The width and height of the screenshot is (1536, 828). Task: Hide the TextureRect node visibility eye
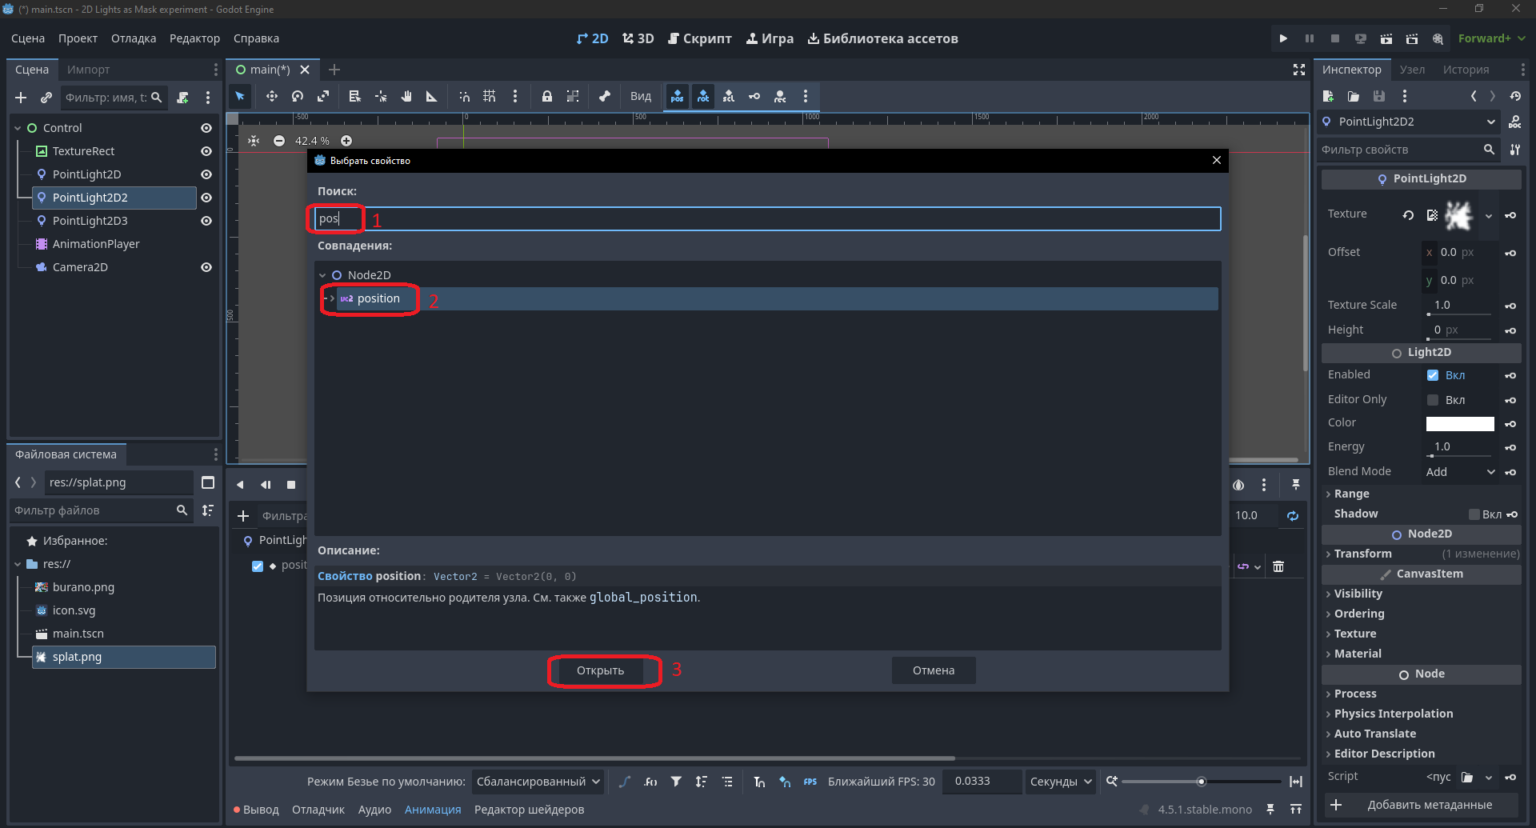(x=206, y=151)
